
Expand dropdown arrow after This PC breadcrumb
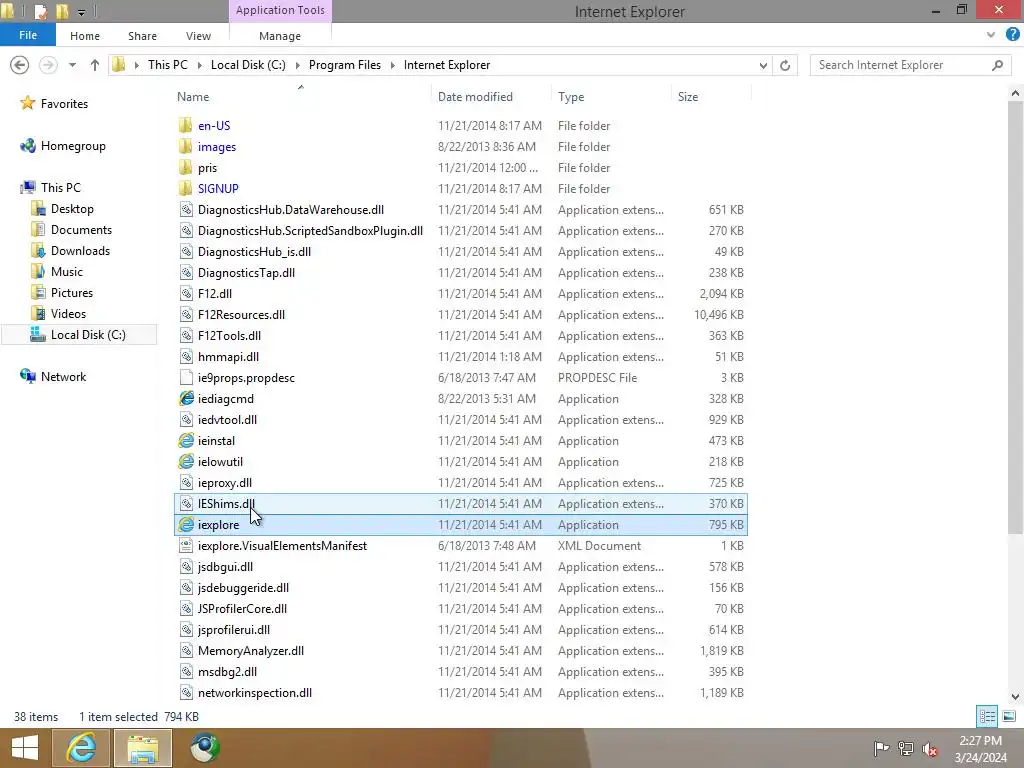tap(199, 65)
